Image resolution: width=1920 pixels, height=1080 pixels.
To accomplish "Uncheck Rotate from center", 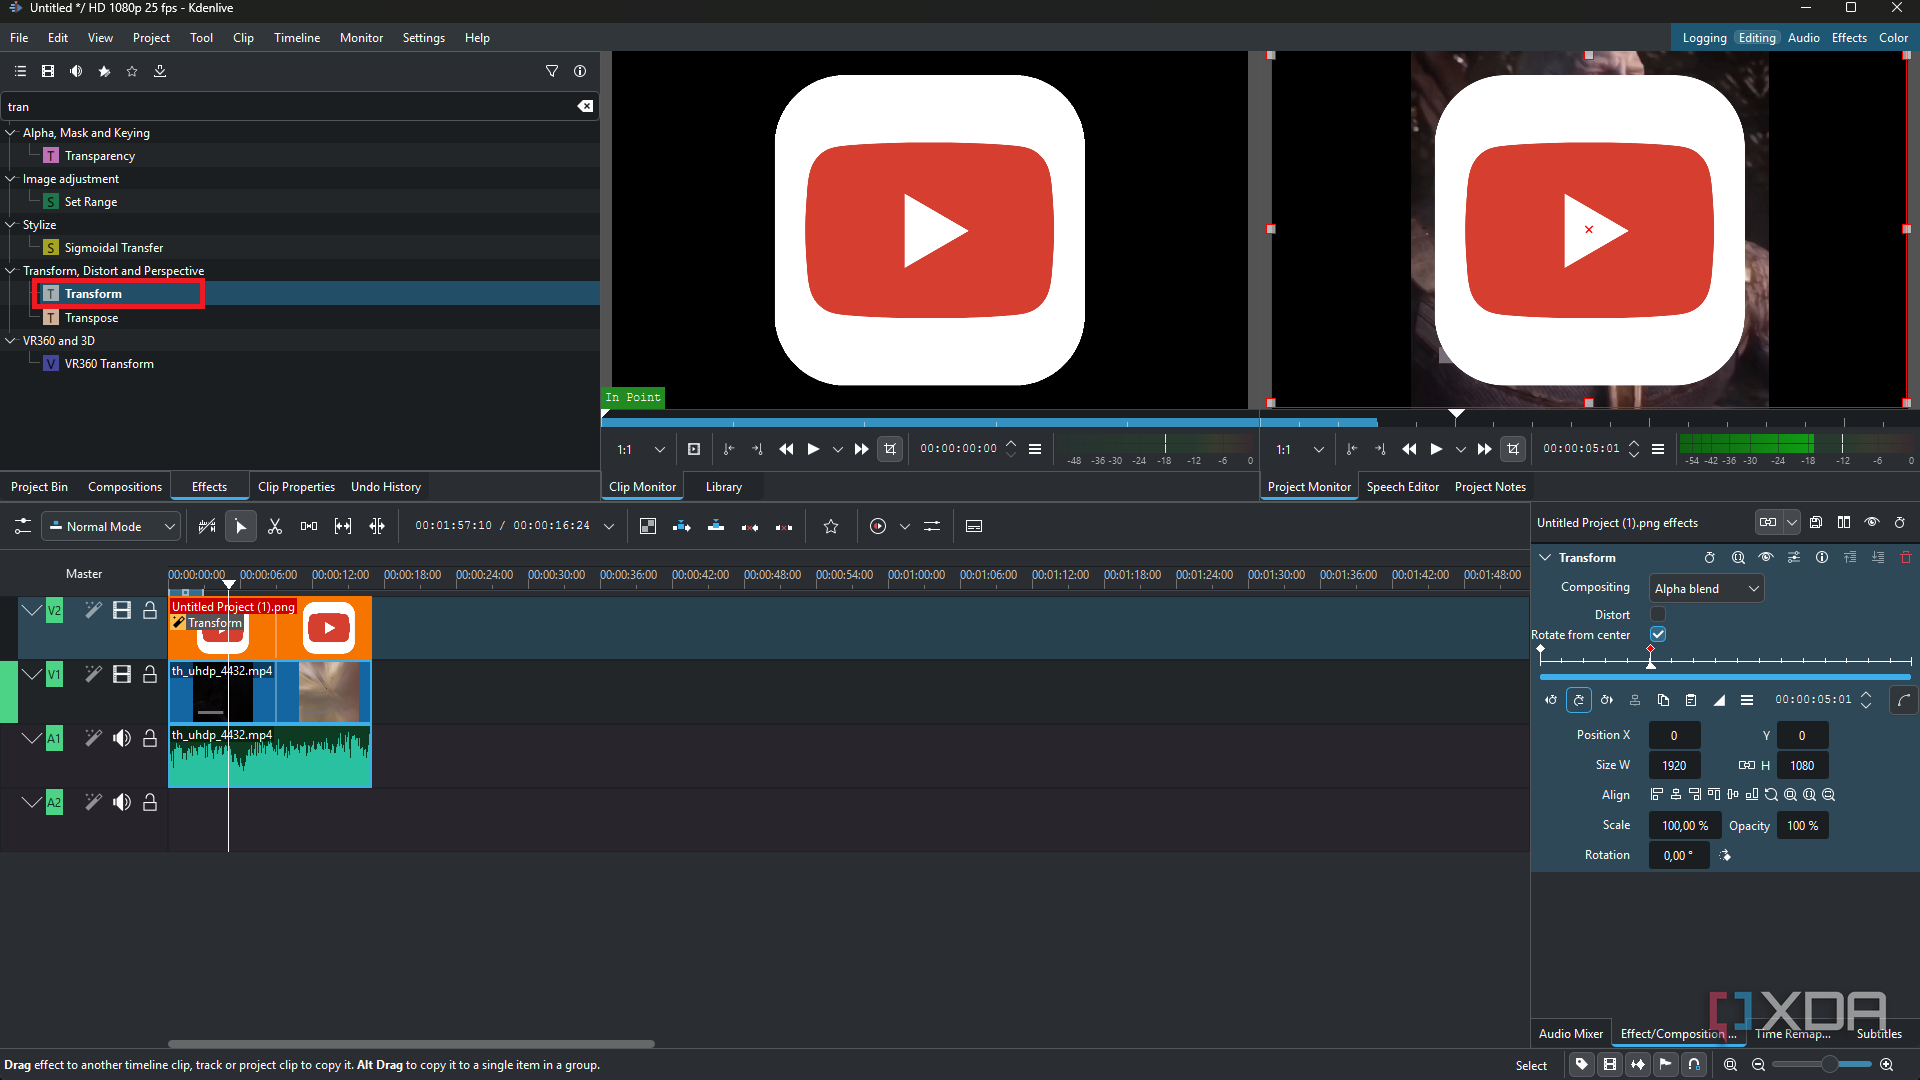I will [1658, 634].
